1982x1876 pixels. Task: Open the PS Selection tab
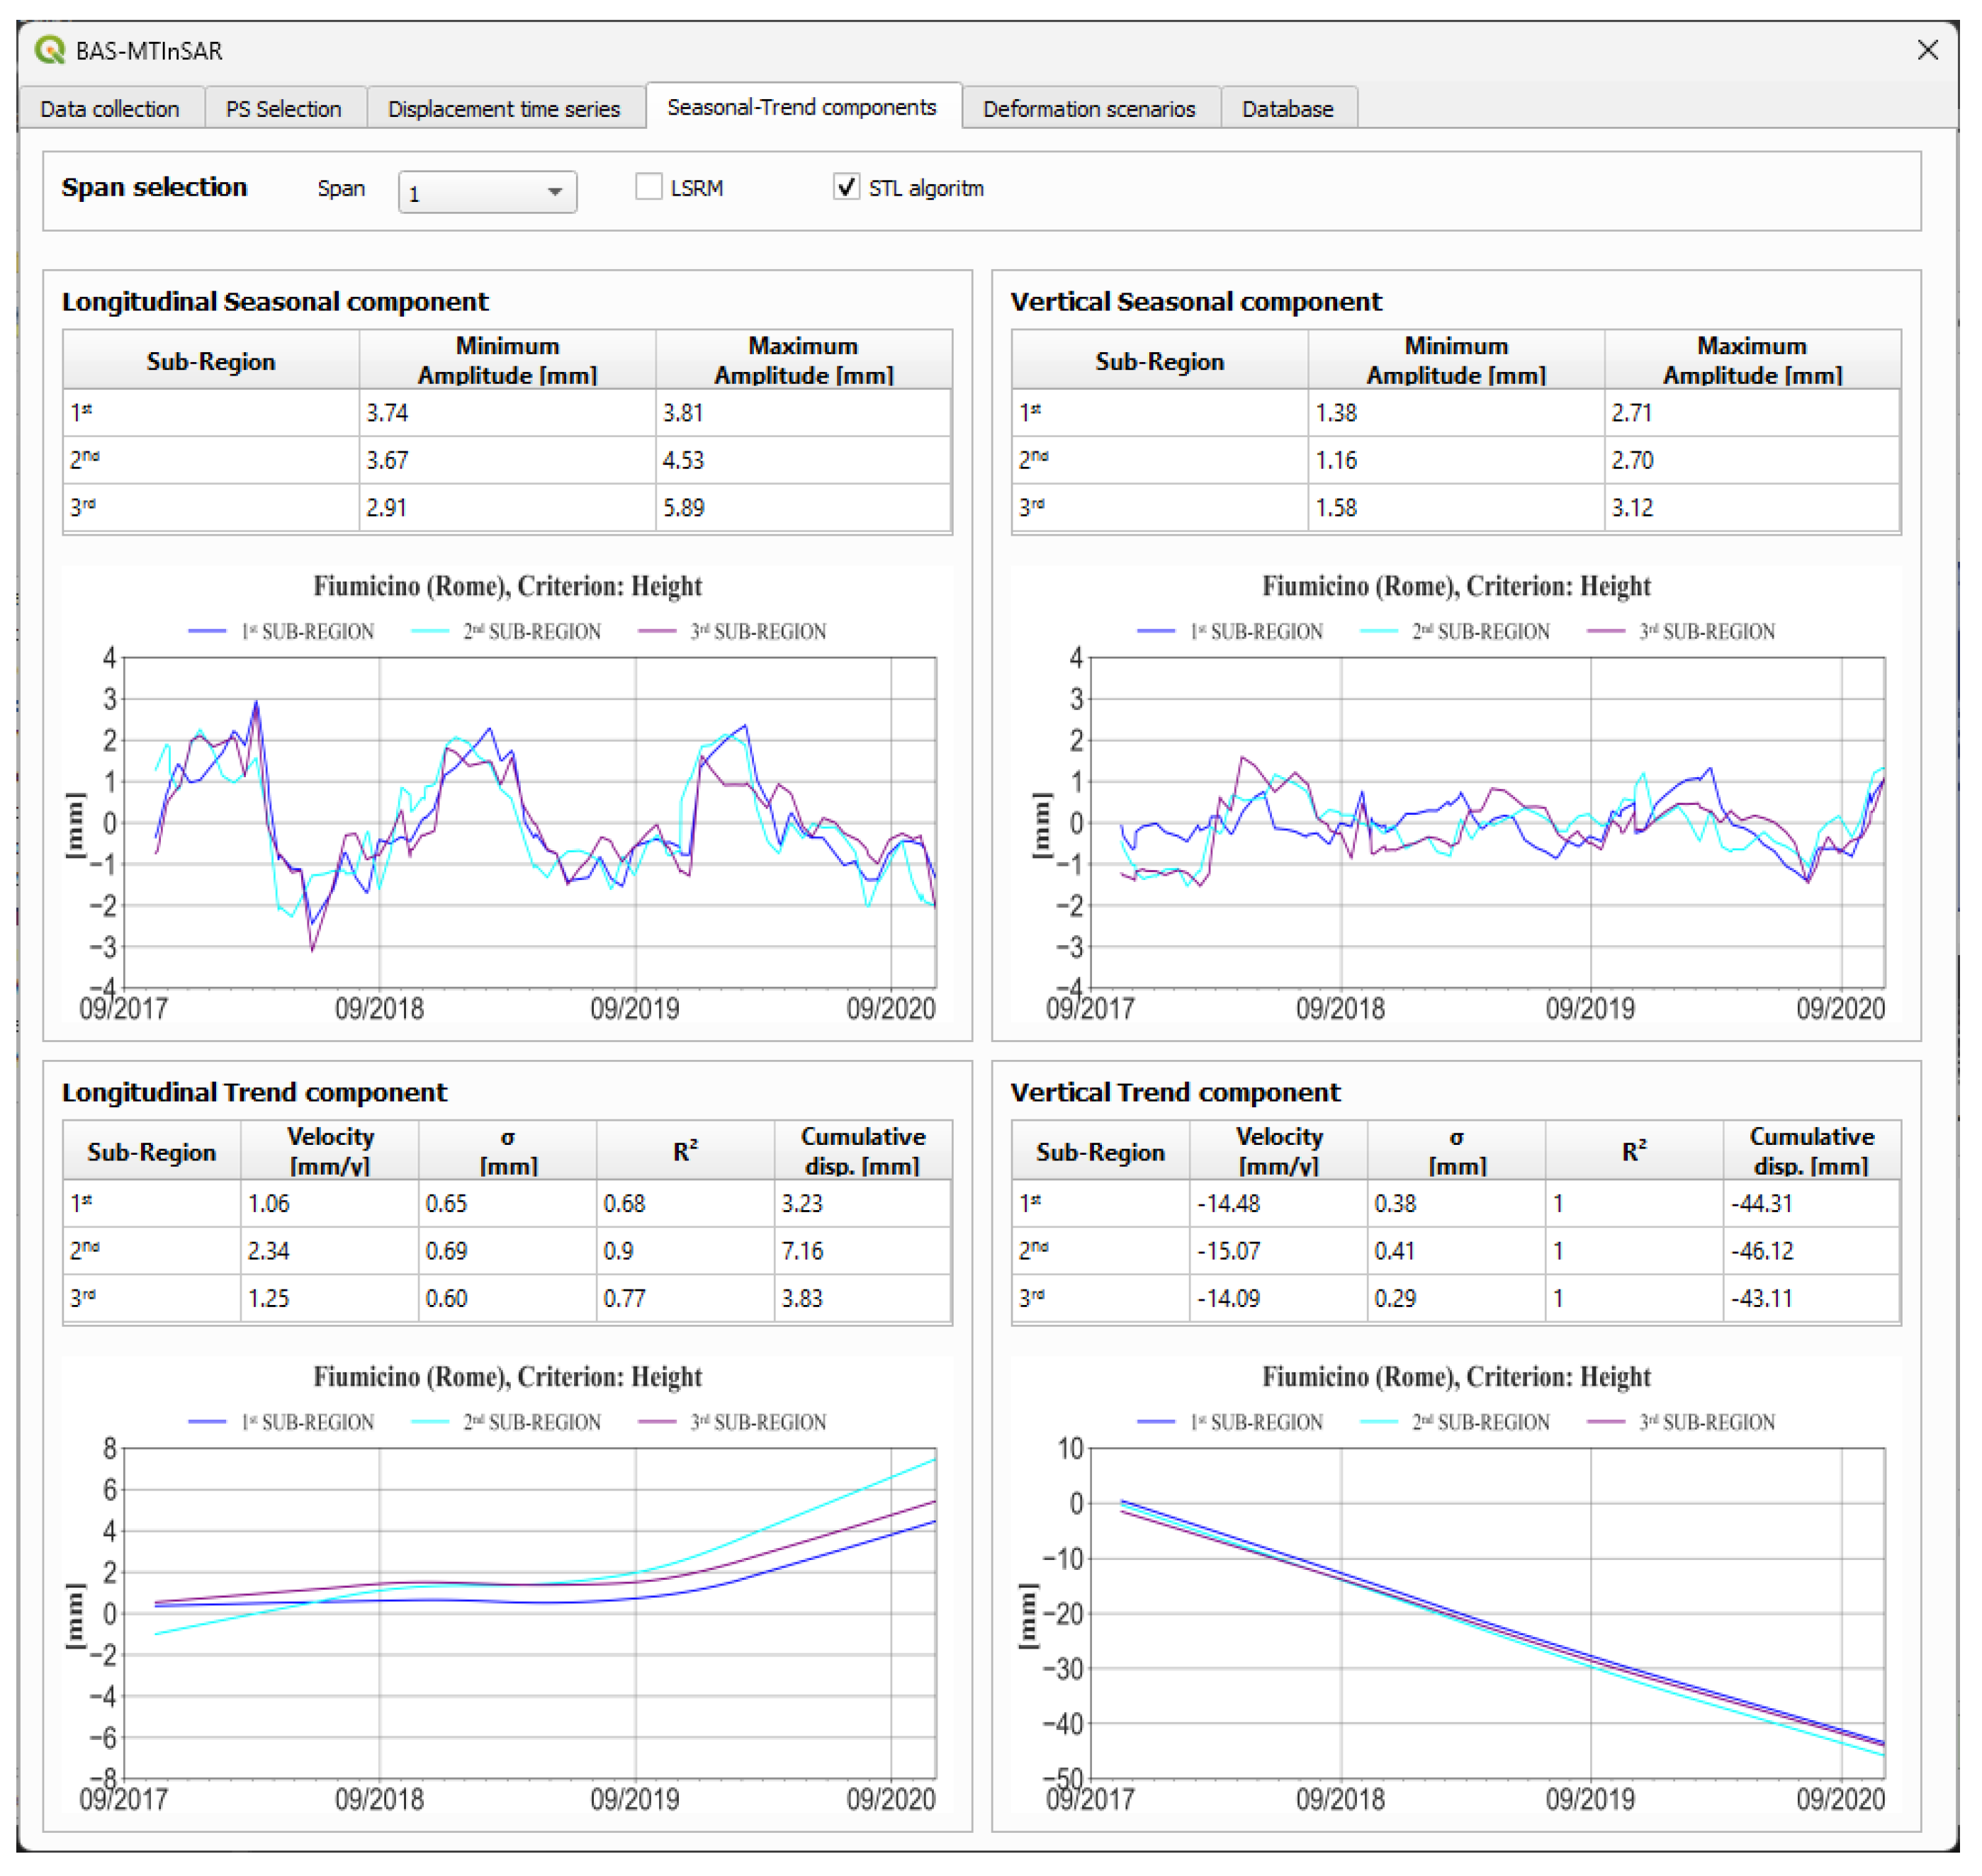point(283,109)
